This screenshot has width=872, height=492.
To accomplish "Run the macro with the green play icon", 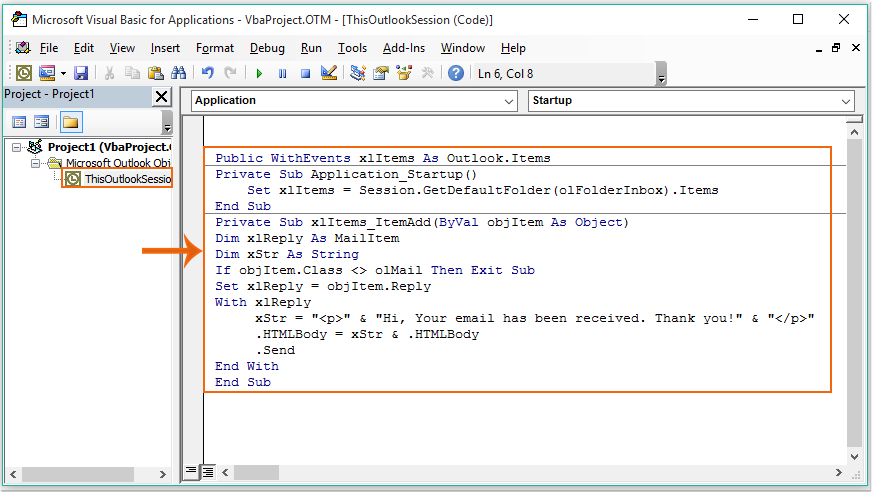I will (259, 73).
